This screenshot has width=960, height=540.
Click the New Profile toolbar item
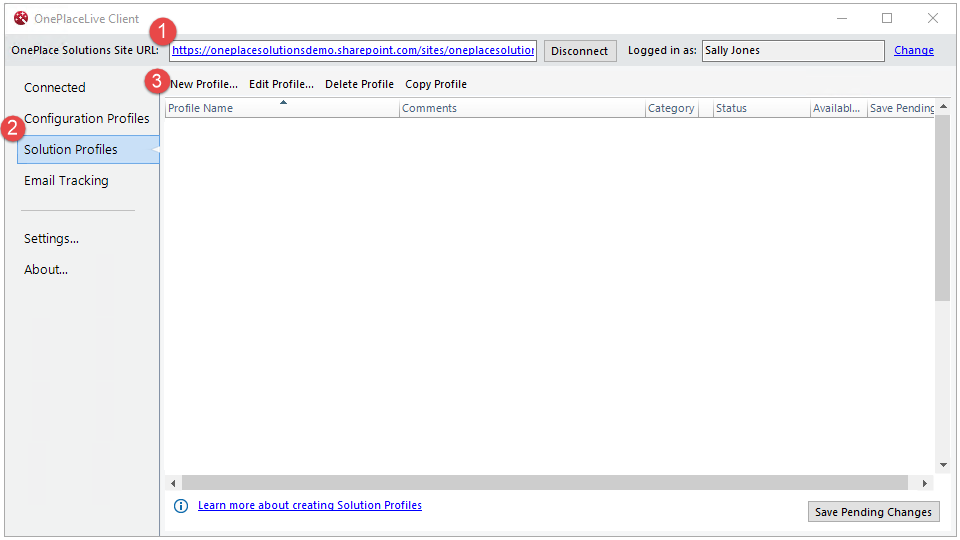click(x=205, y=84)
